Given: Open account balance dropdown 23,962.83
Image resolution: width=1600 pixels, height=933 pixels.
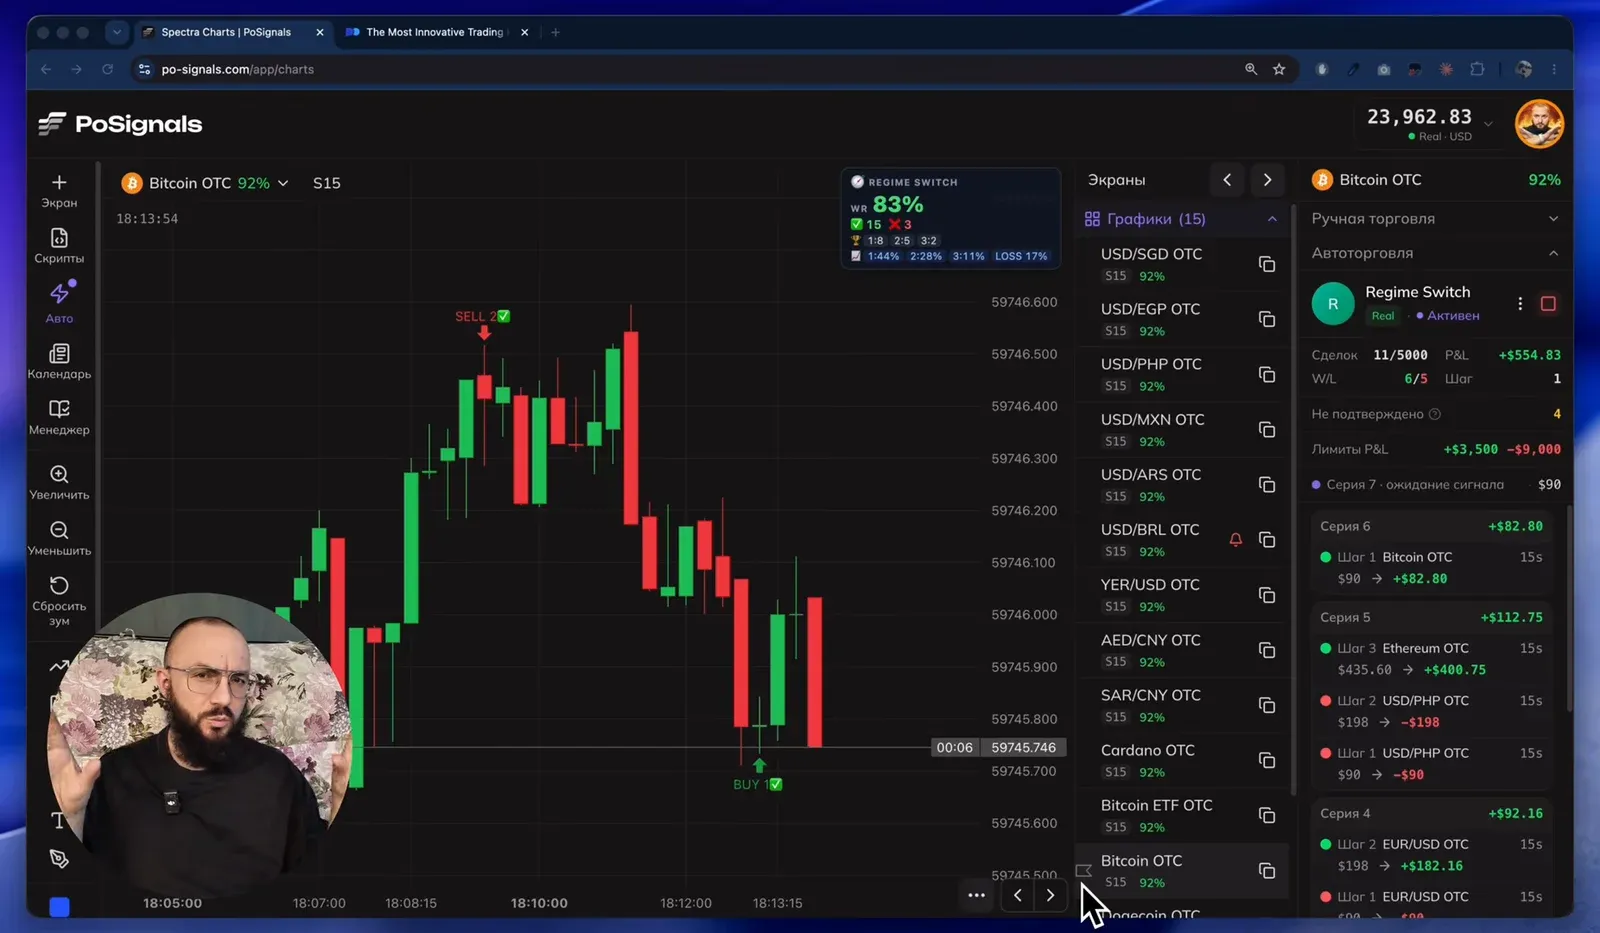Looking at the screenshot, I should [1430, 123].
